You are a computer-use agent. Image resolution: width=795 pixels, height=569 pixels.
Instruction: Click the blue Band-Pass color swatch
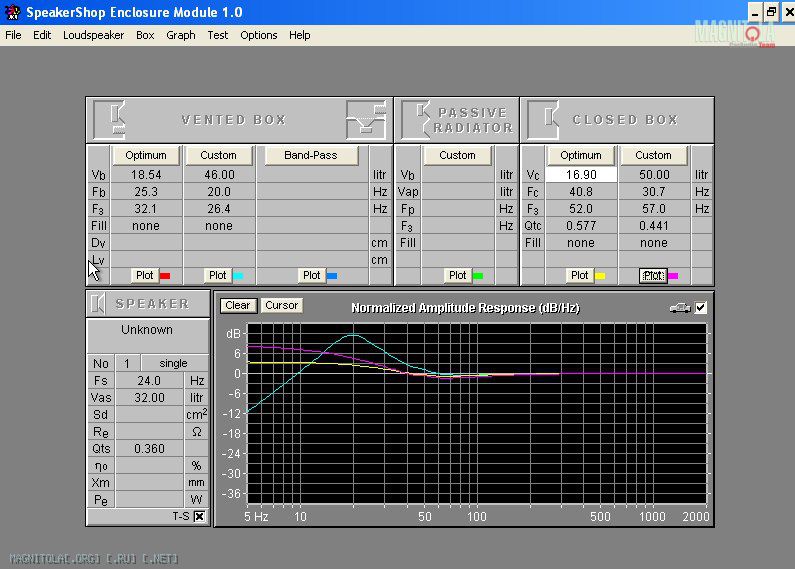point(332,276)
